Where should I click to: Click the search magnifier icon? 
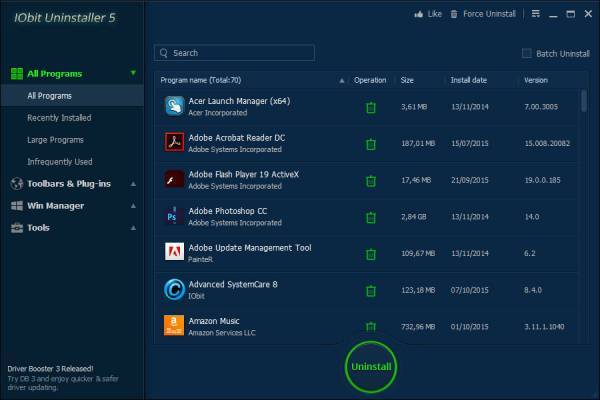[x=164, y=53]
